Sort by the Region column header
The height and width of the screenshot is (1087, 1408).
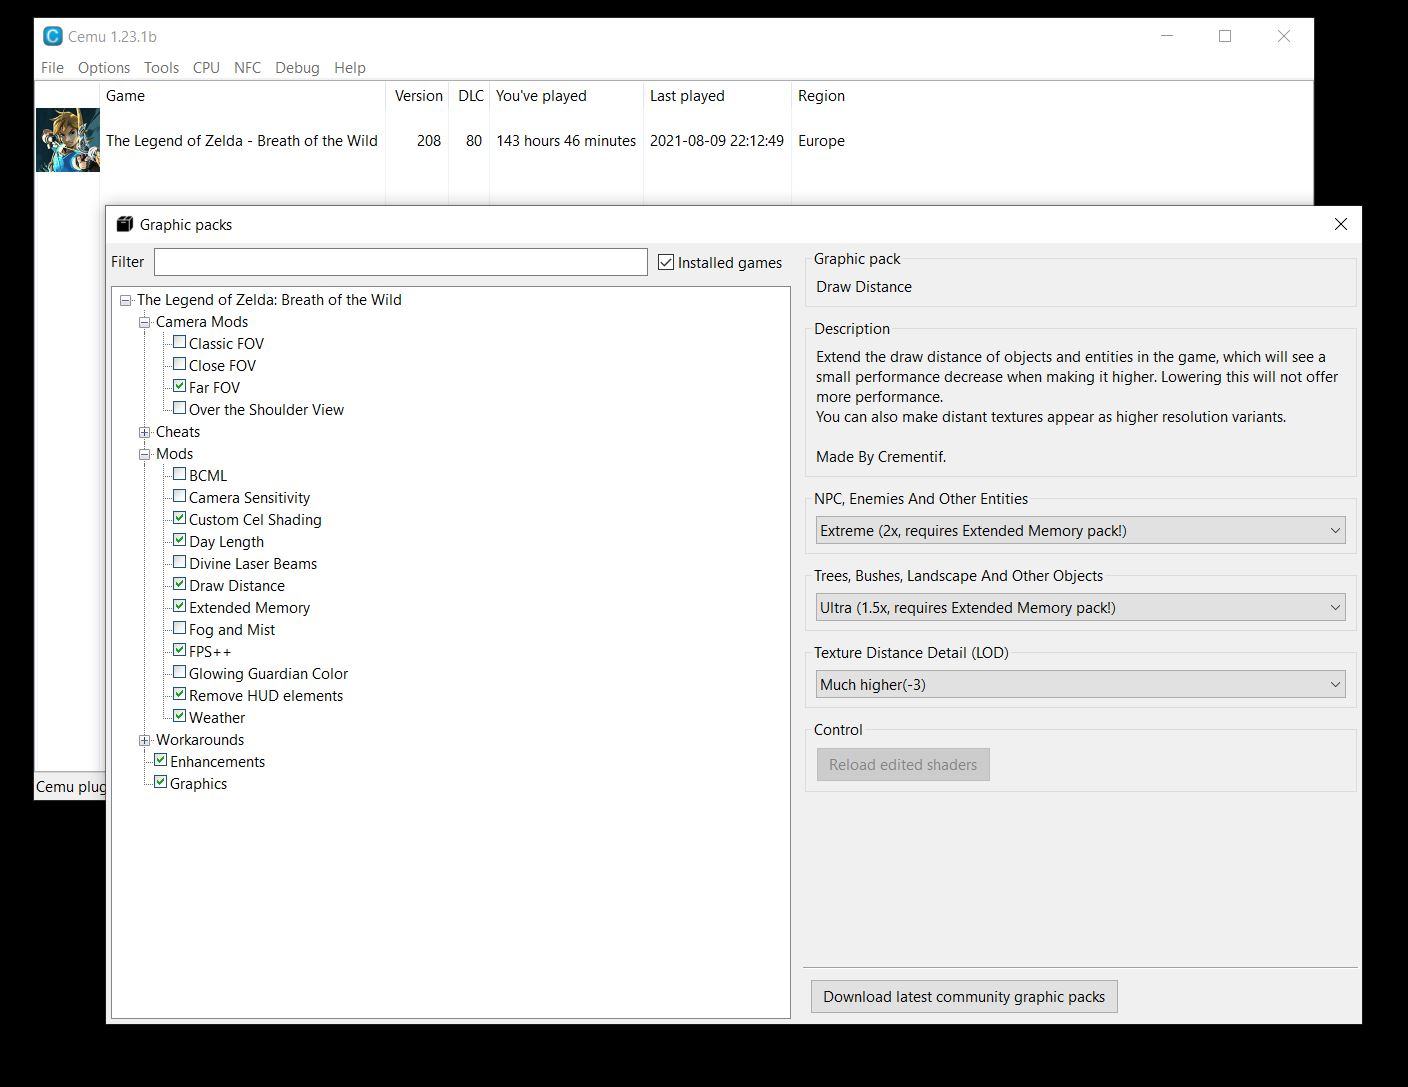[821, 96]
